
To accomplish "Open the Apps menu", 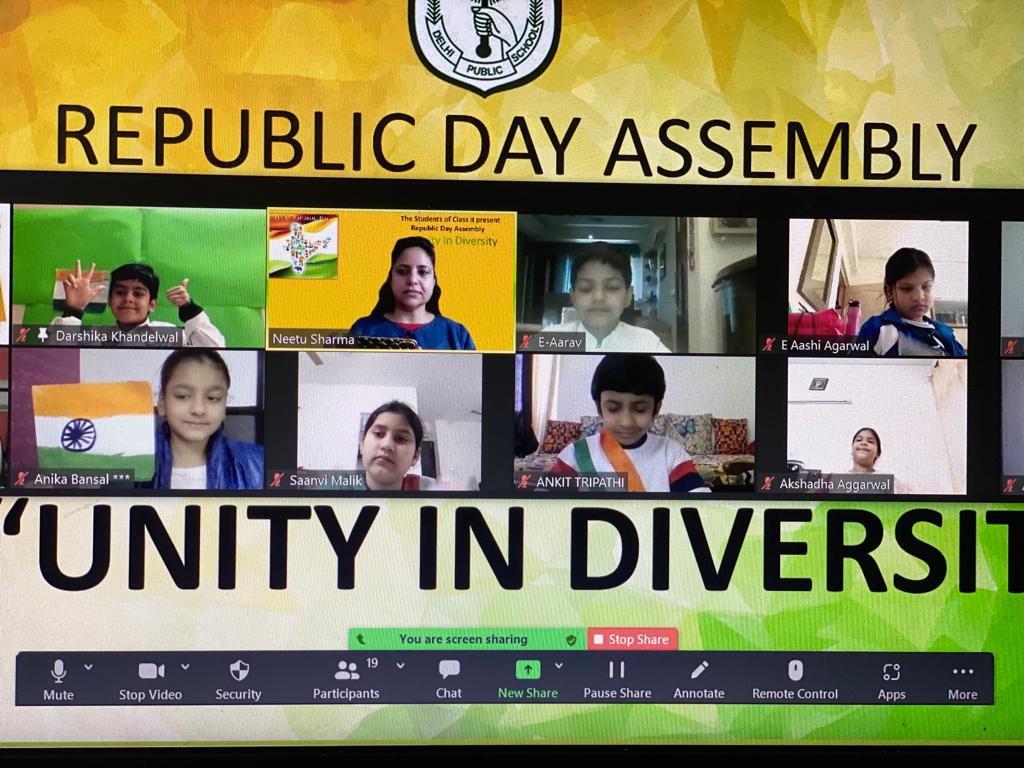I will (x=891, y=680).
